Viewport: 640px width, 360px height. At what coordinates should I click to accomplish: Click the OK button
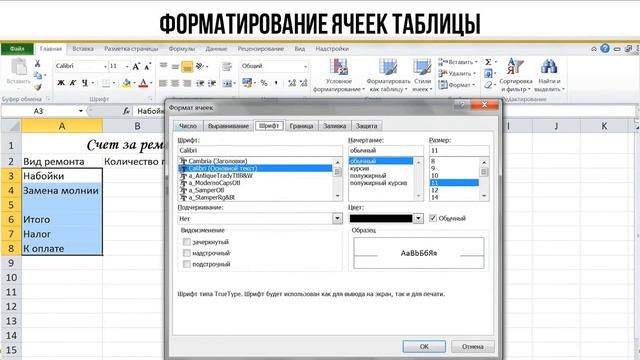point(424,346)
